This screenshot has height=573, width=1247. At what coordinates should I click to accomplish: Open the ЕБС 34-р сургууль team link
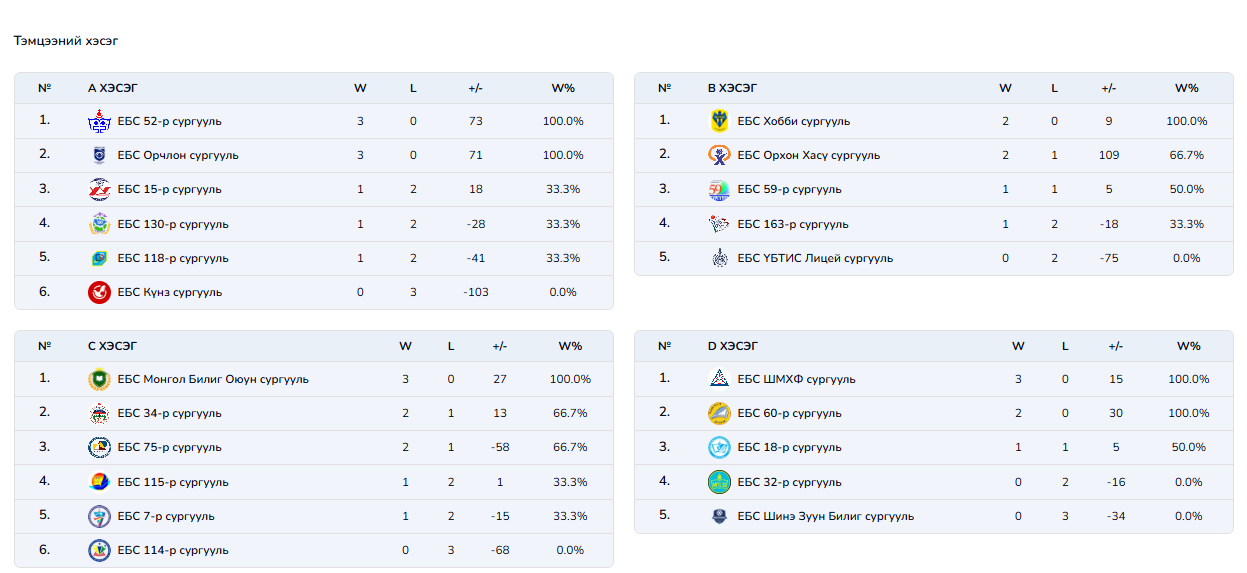coord(169,413)
